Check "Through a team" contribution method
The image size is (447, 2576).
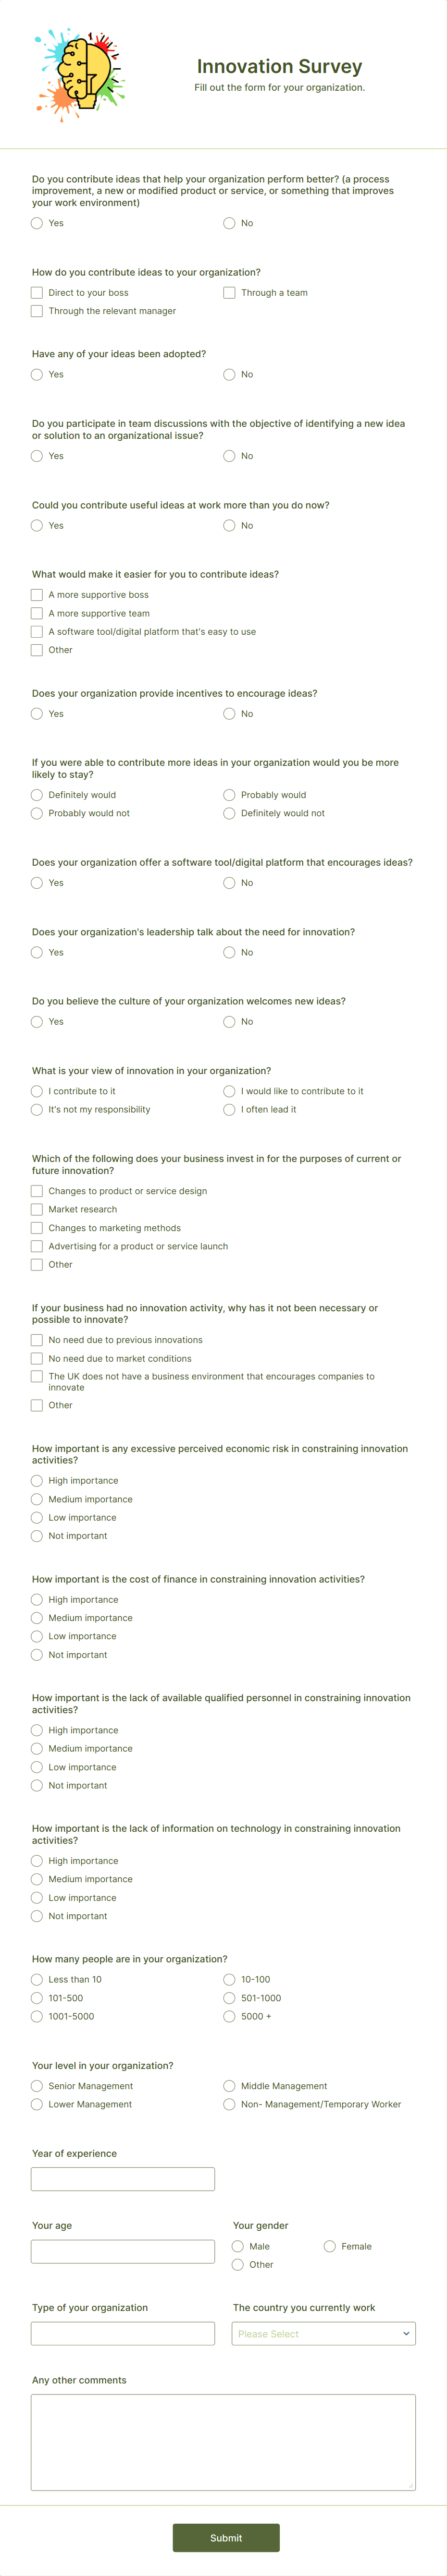[x=229, y=292]
